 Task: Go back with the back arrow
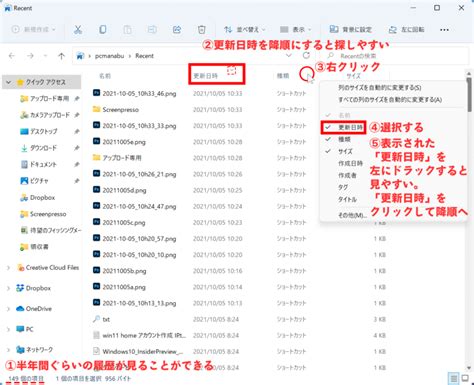pos(12,56)
